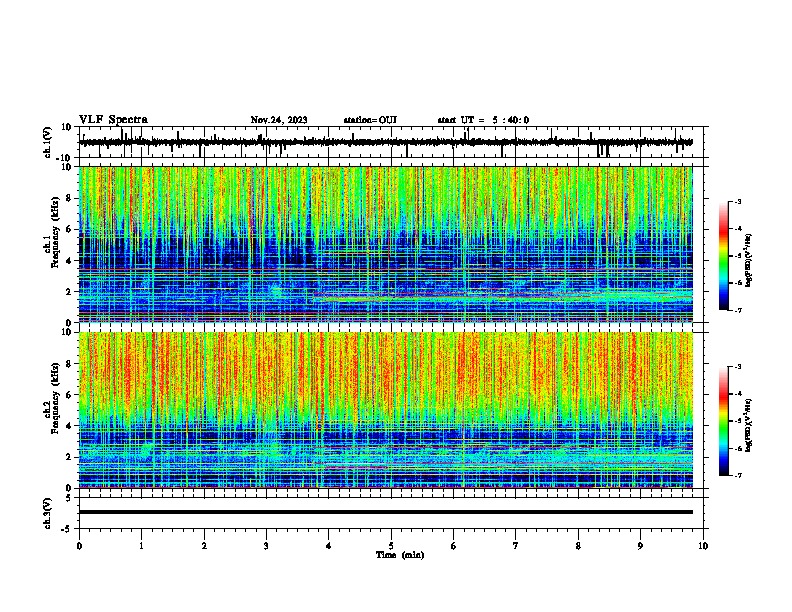Click the ch.2 spectrogram panel
792x612 pixels.
click(x=385, y=410)
